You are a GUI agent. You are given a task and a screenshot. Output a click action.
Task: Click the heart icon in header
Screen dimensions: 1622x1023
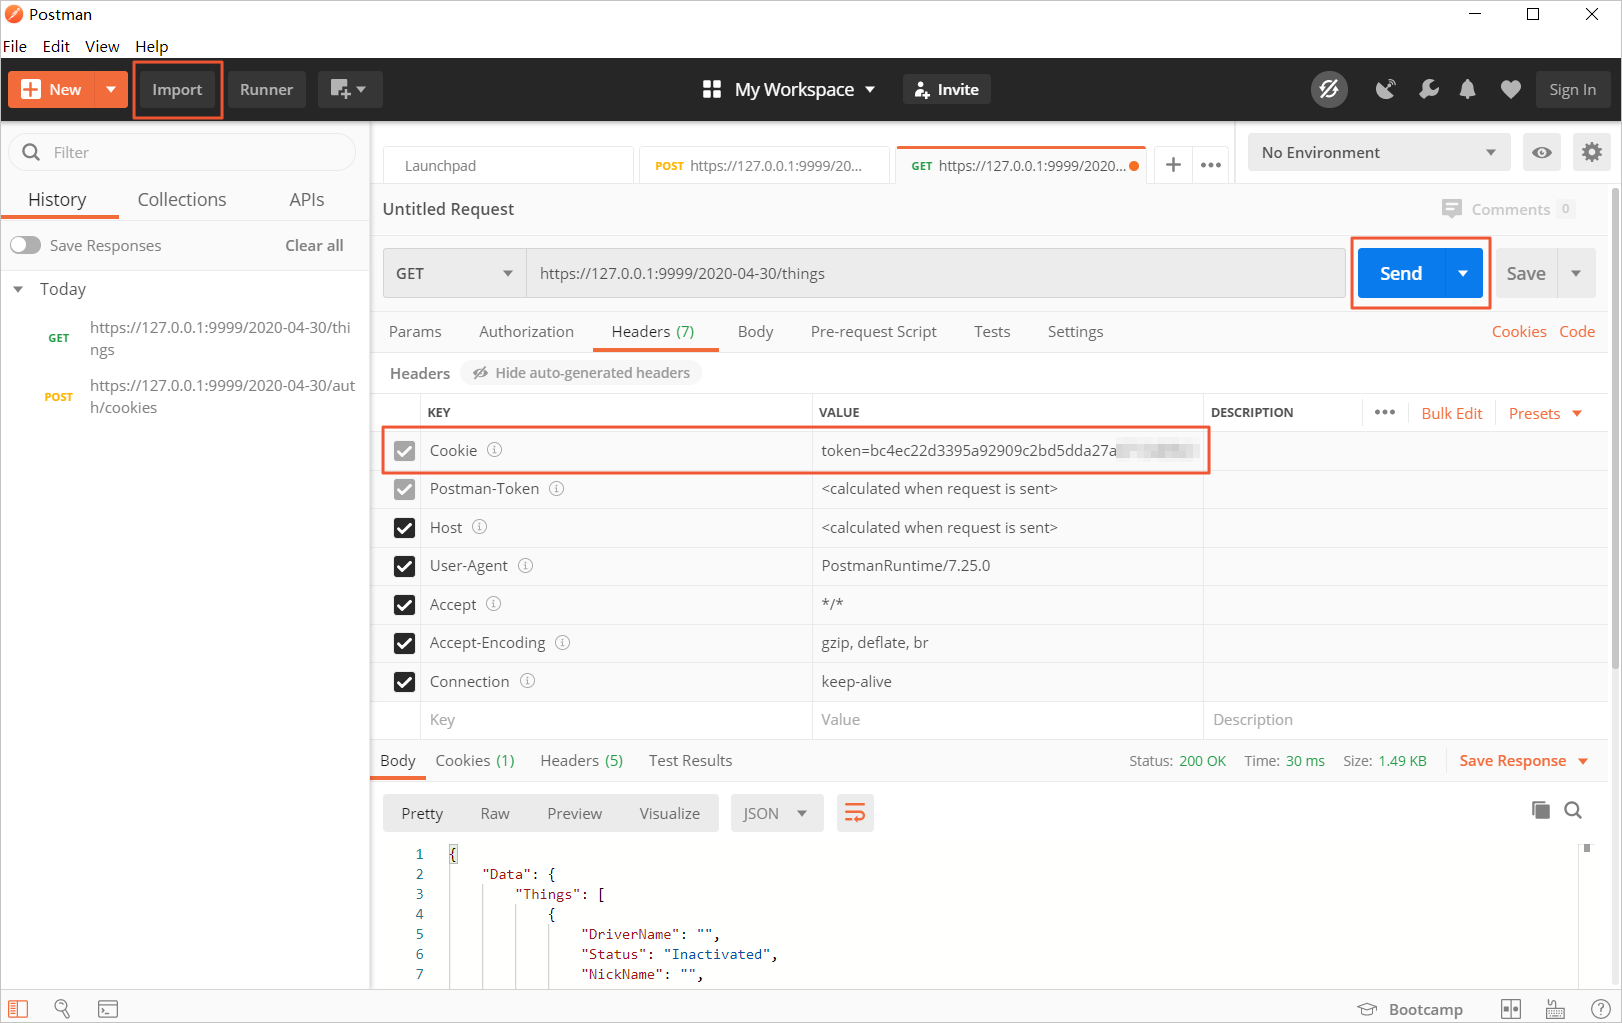pyautogui.click(x=1510, y=90)
